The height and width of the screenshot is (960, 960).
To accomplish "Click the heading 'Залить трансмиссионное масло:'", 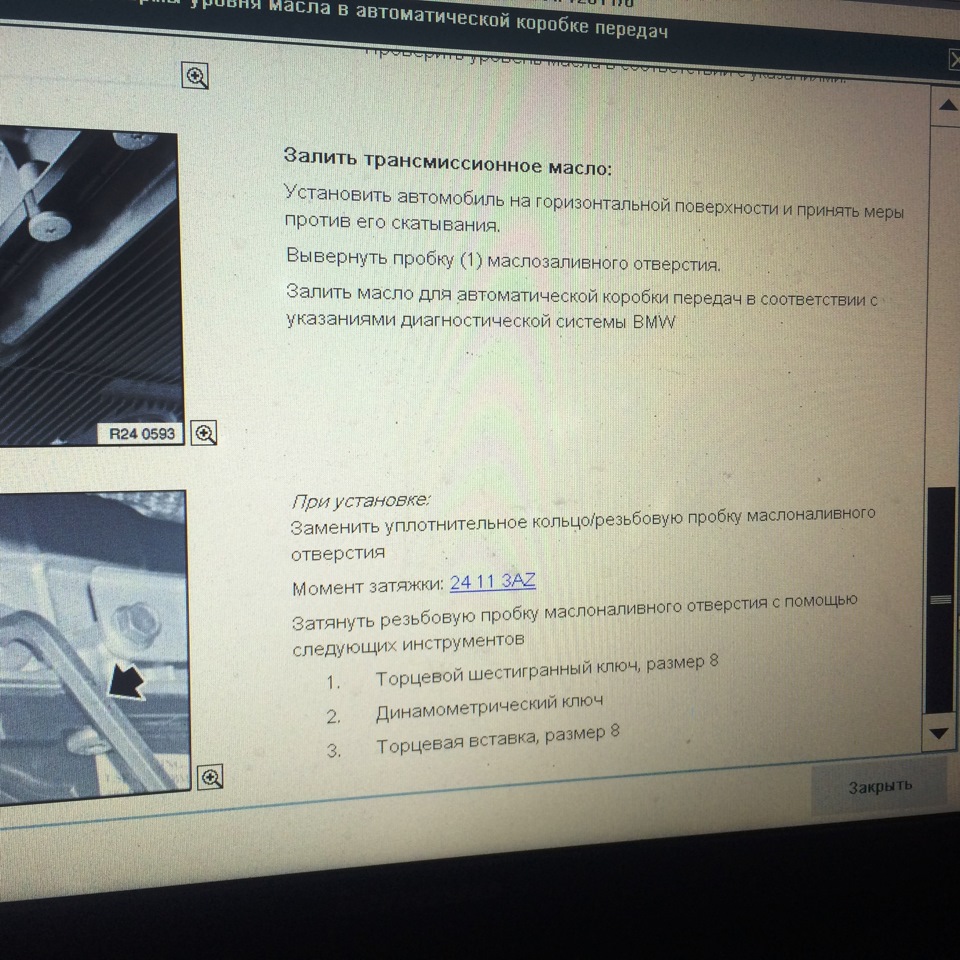I will [448, 162].
